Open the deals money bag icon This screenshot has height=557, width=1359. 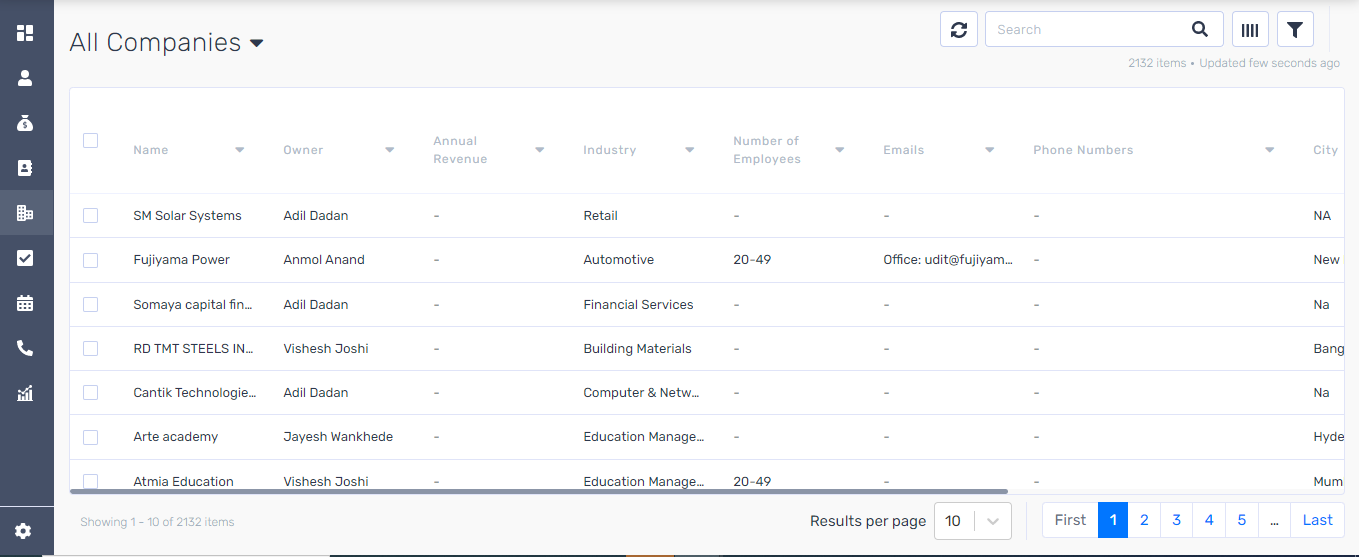tap(25, 123)
